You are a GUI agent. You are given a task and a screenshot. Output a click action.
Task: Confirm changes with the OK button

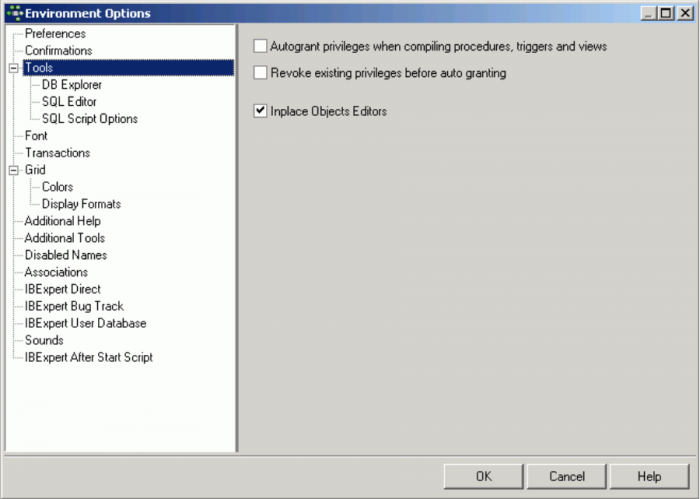(x=483, y=476)
